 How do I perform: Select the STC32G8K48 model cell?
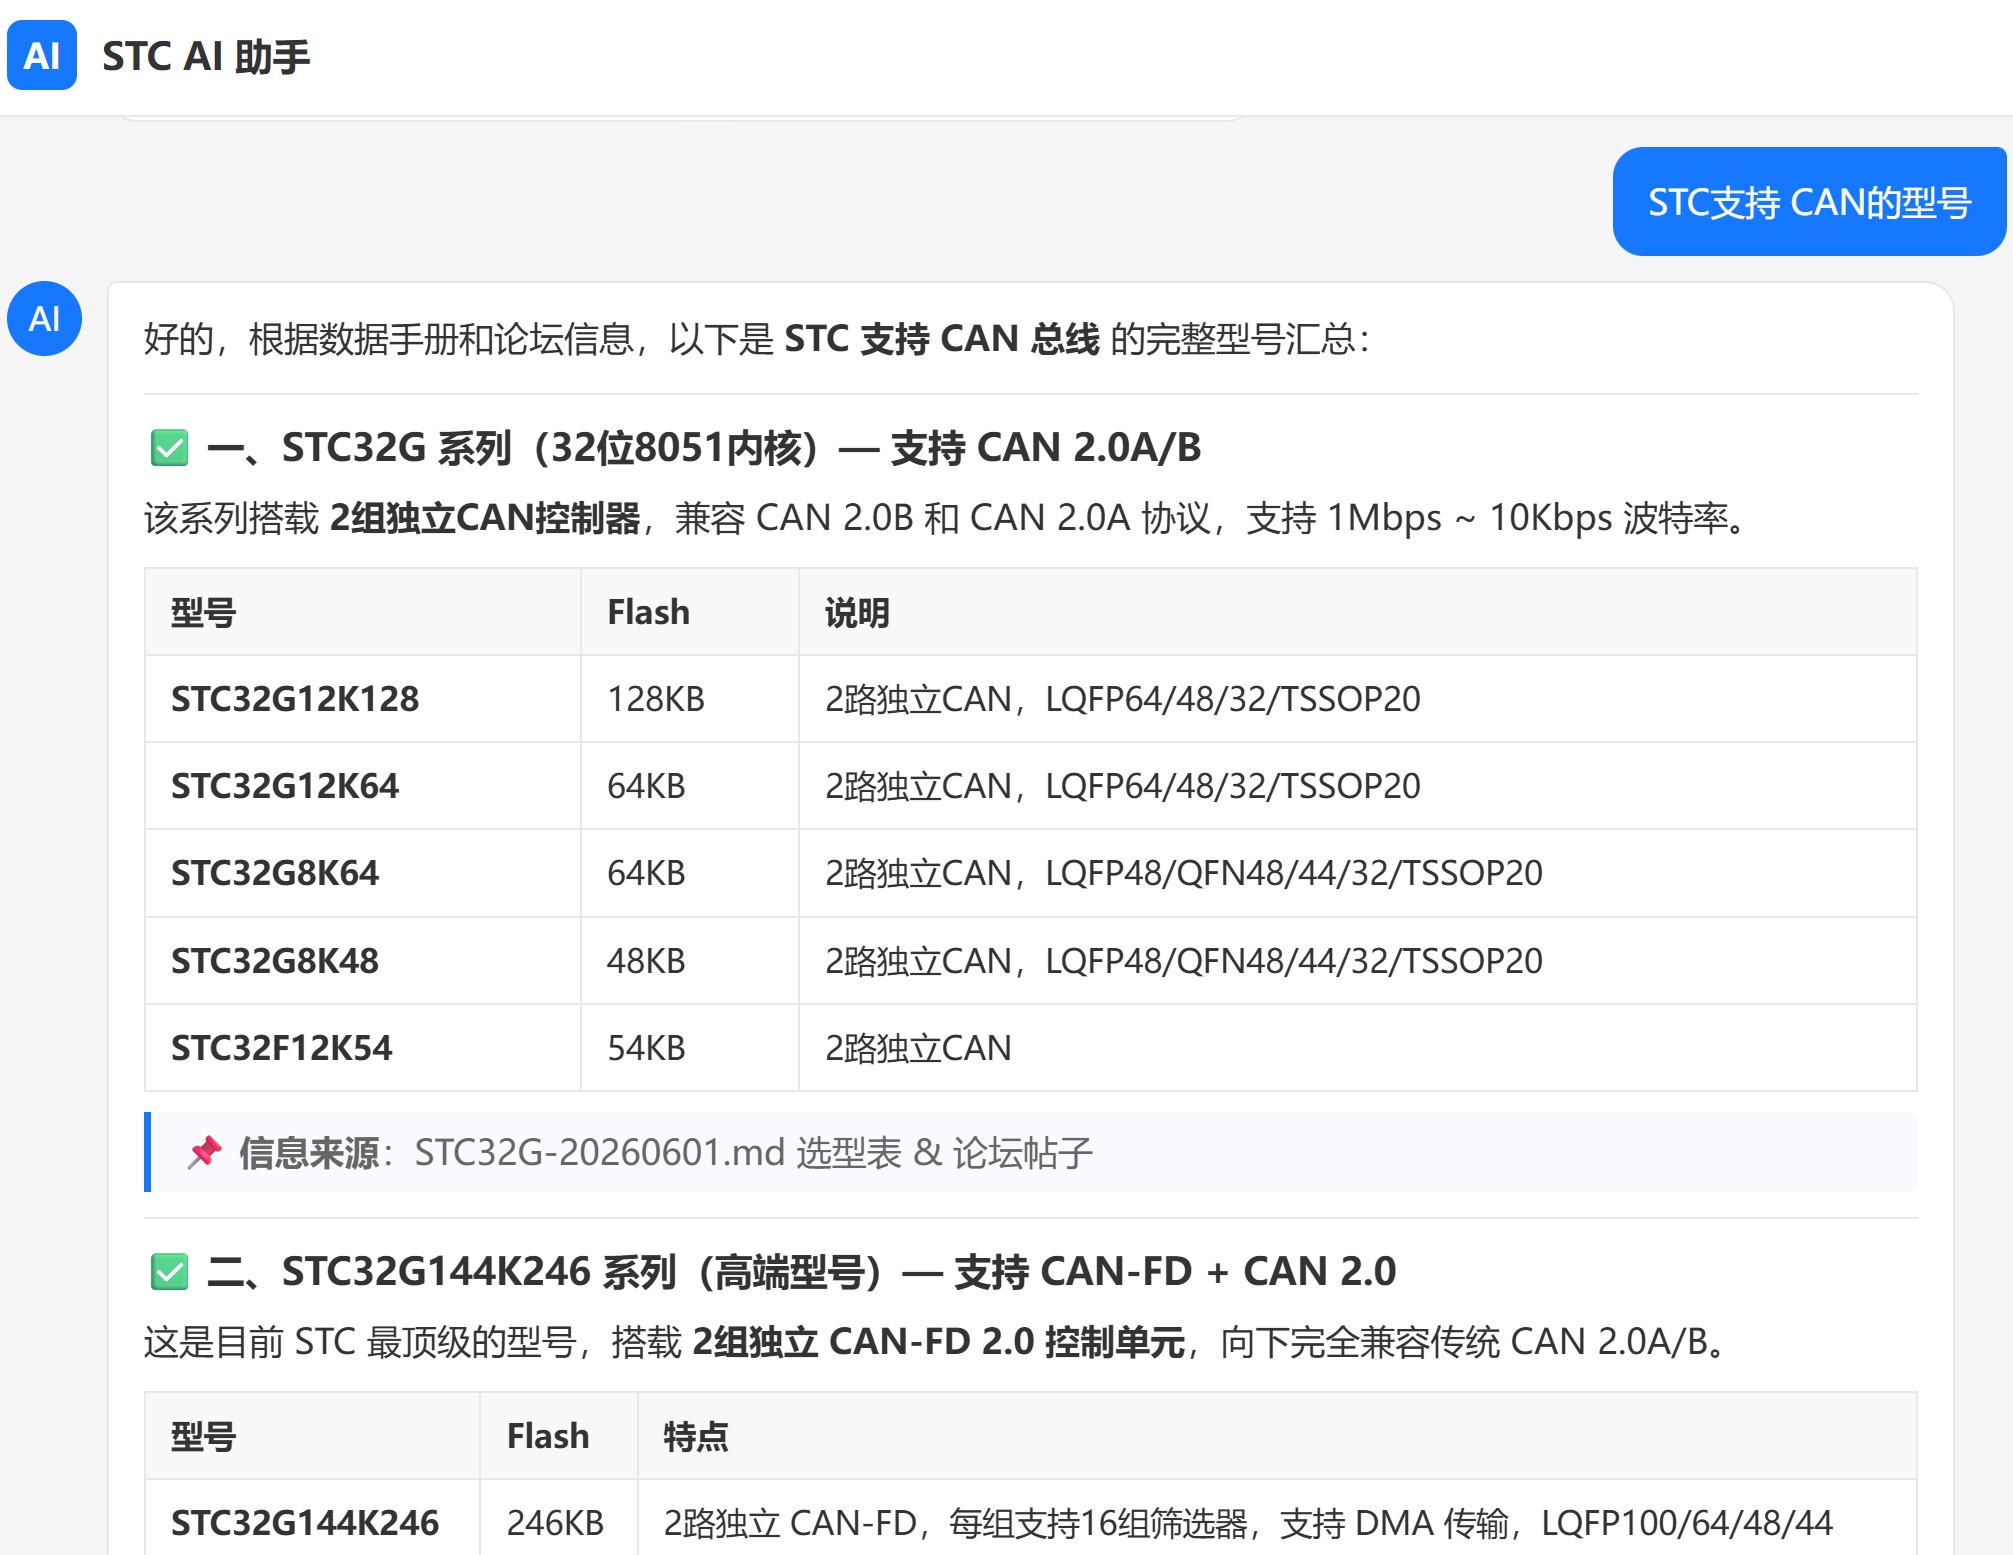[363, 961]
